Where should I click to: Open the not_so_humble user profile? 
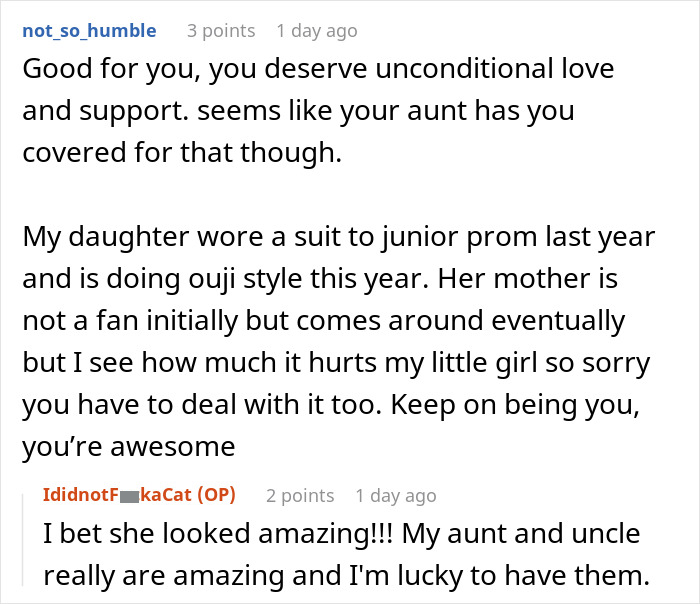point(88,31)
